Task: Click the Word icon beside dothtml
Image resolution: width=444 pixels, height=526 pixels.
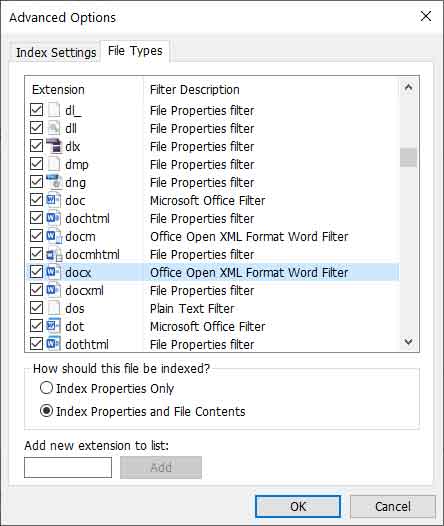Action: (54, 344)
